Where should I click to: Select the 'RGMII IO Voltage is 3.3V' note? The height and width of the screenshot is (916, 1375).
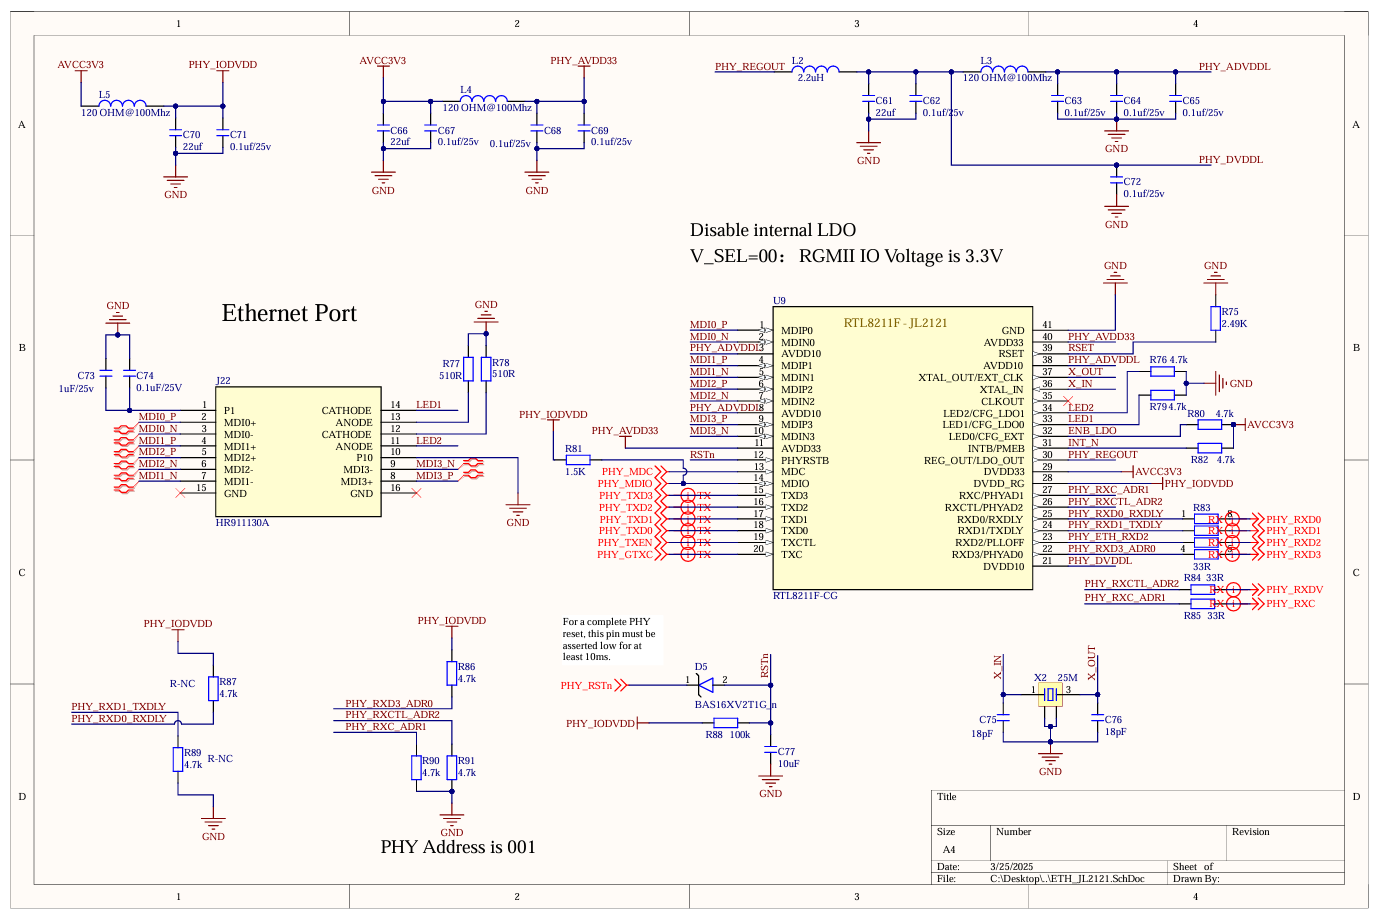900,256
